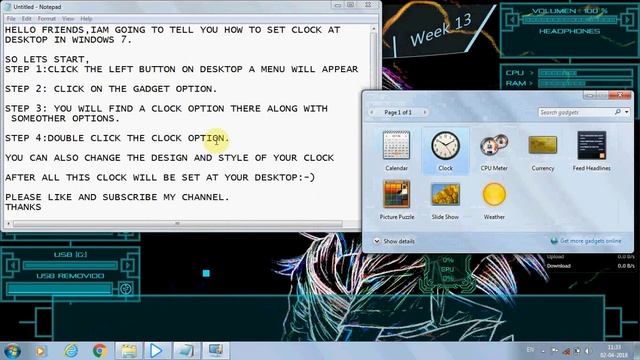The width and height of the screenshot is (640, 360).
Task: Select the Feed Headlines gadget
Action: [x=591, y=151]
